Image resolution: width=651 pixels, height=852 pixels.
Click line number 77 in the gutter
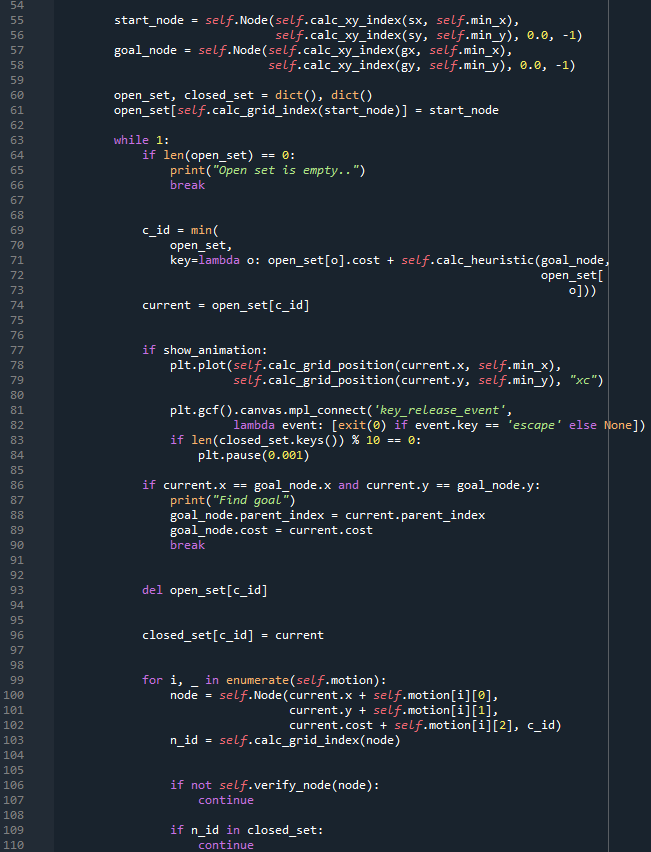[x=17, y=350]
